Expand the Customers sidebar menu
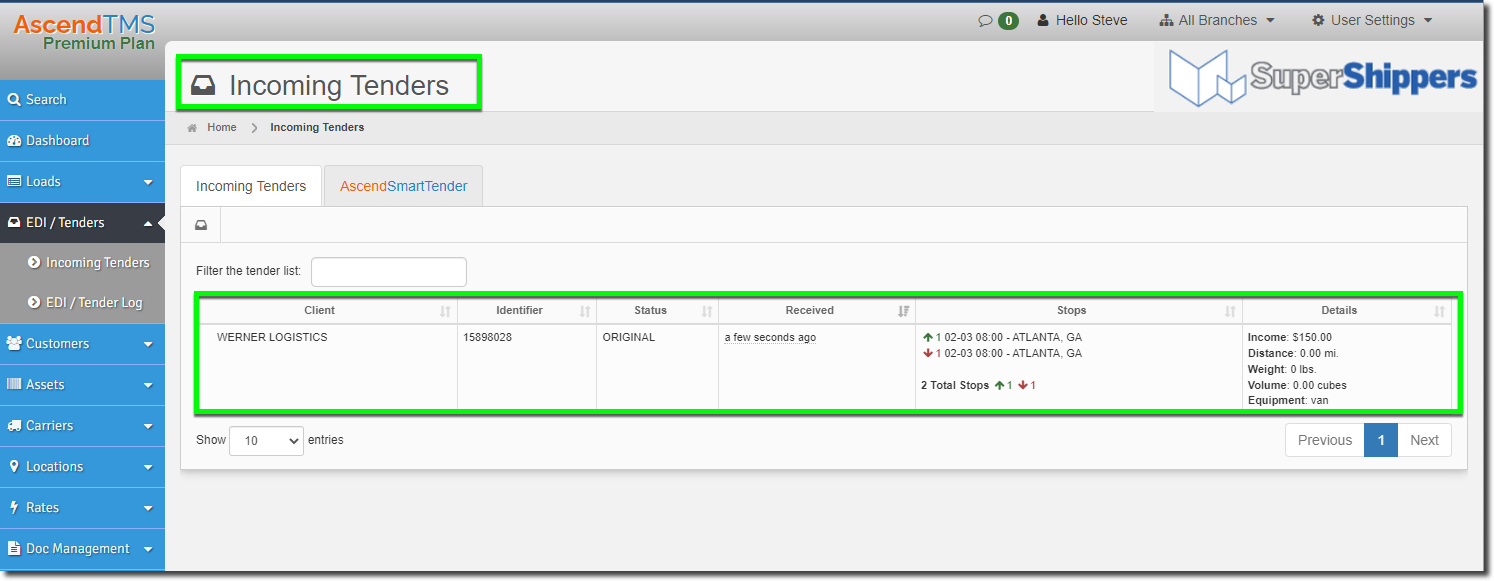This screenshot has width=1494, height=581. 148,344
